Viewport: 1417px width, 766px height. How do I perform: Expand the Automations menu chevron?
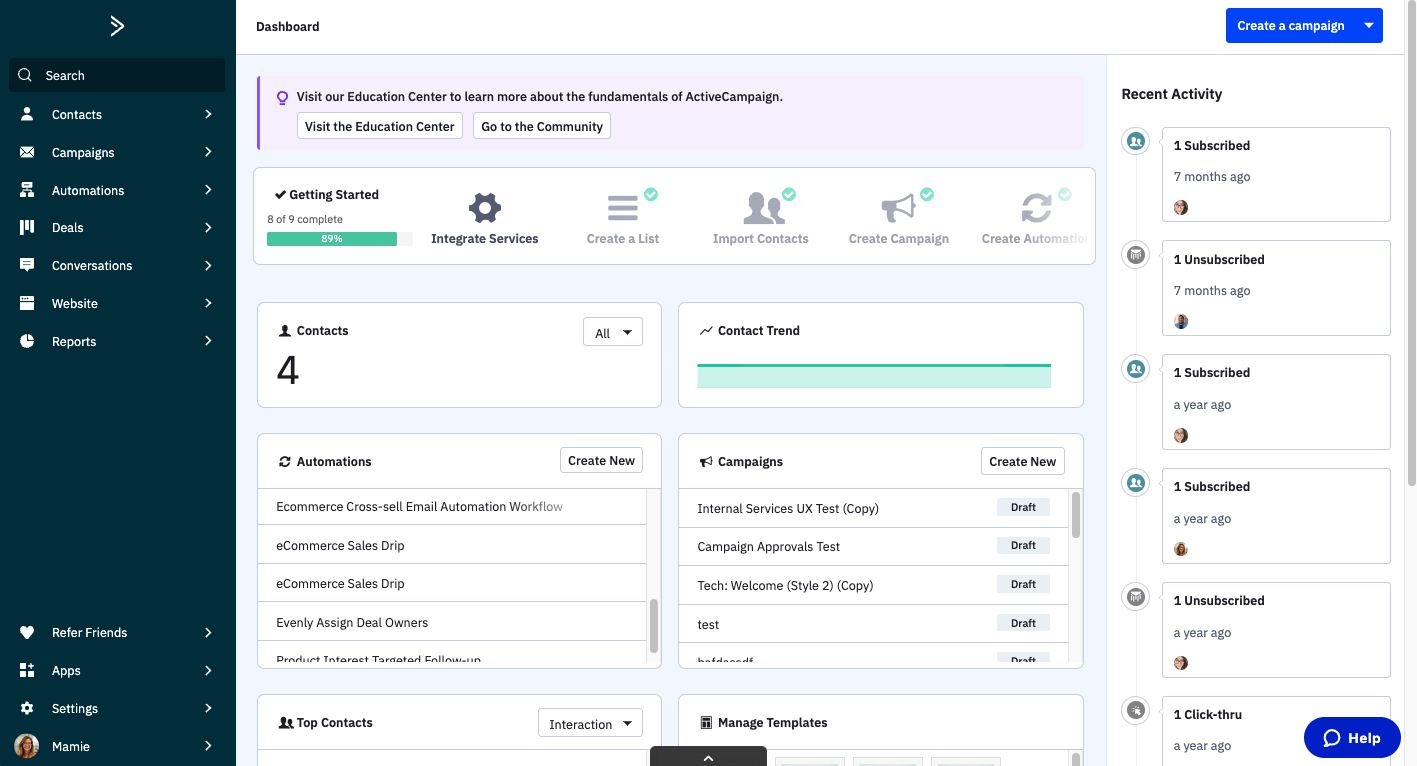pyautogui.click(x=208, y=190)
